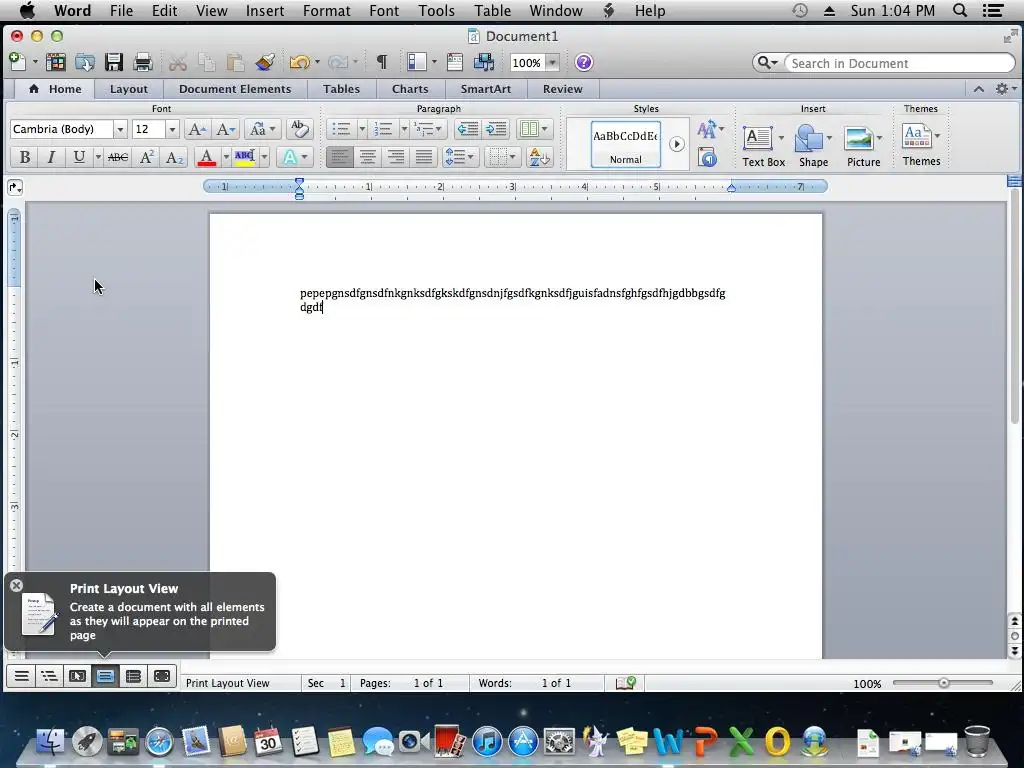
Task: Adjust the zoom slider in status bar
Action: (943, 683)
